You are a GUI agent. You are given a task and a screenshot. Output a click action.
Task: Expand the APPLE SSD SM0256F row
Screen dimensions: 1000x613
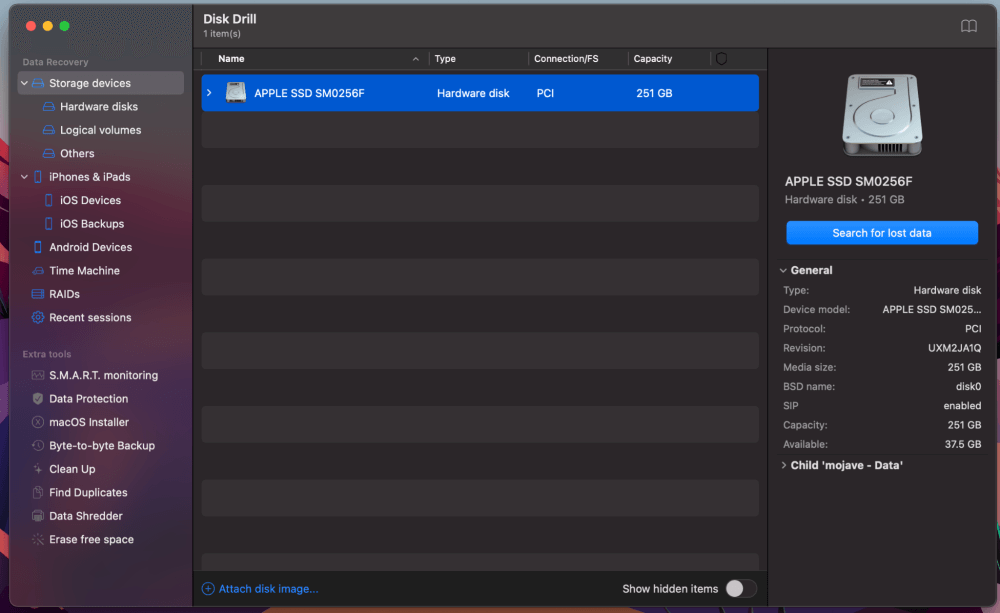pyautogui.click(x=209, y=93)
